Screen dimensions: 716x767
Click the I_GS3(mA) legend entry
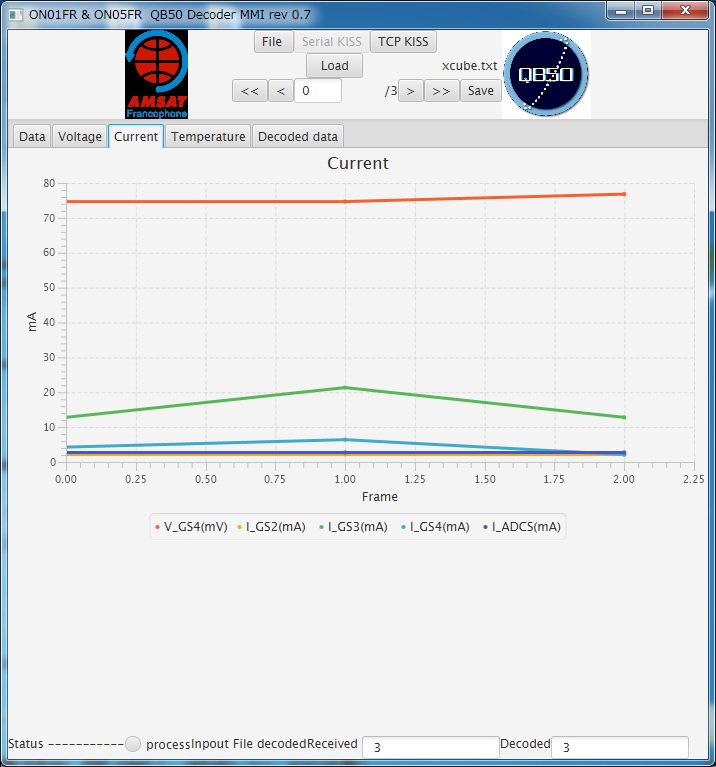pyautogui.click(x=353, y=527)
